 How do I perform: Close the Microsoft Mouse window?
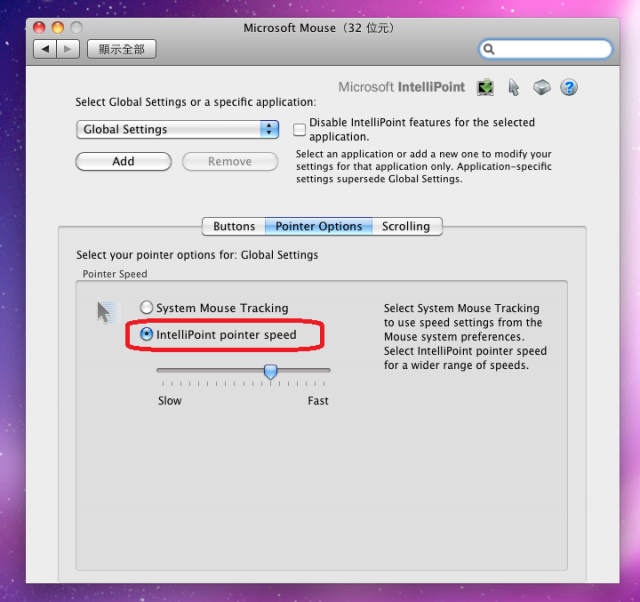pos(39,28)
